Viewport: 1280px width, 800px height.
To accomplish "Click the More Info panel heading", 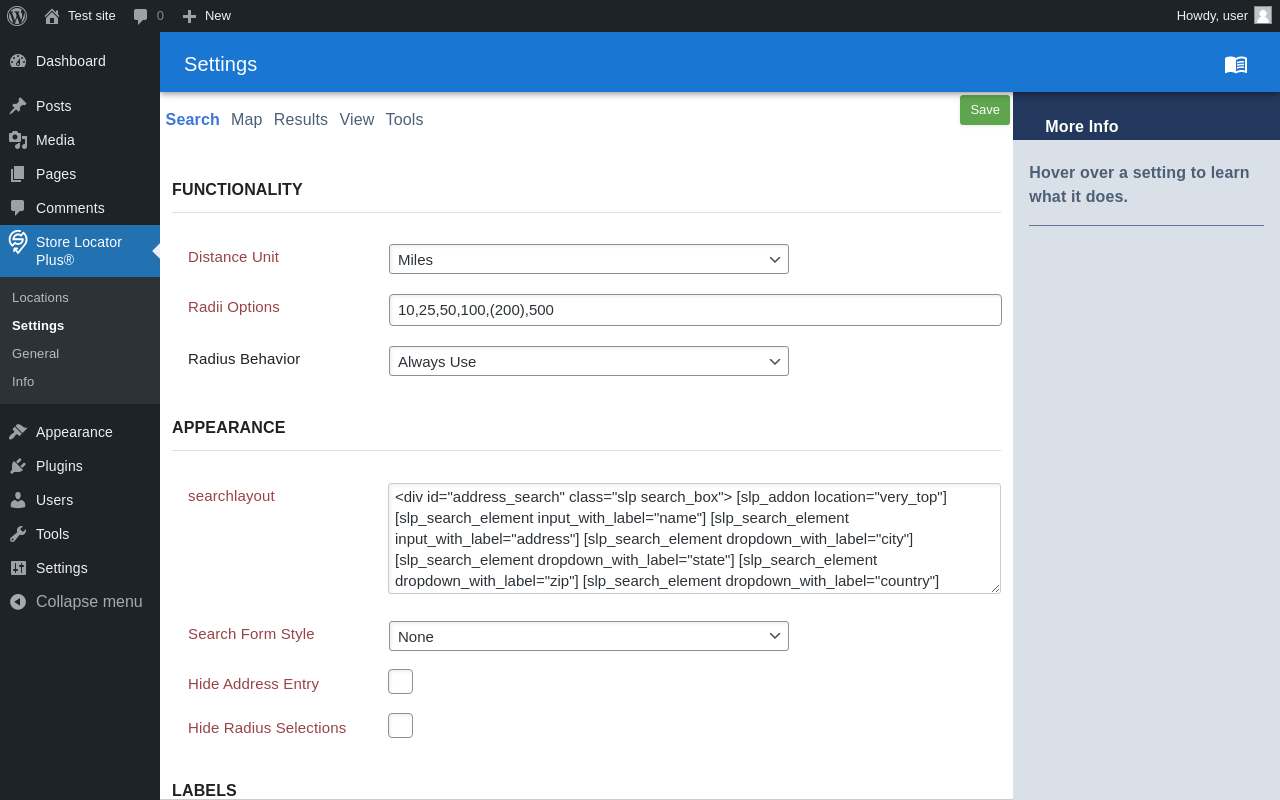I will [1082, 127].
